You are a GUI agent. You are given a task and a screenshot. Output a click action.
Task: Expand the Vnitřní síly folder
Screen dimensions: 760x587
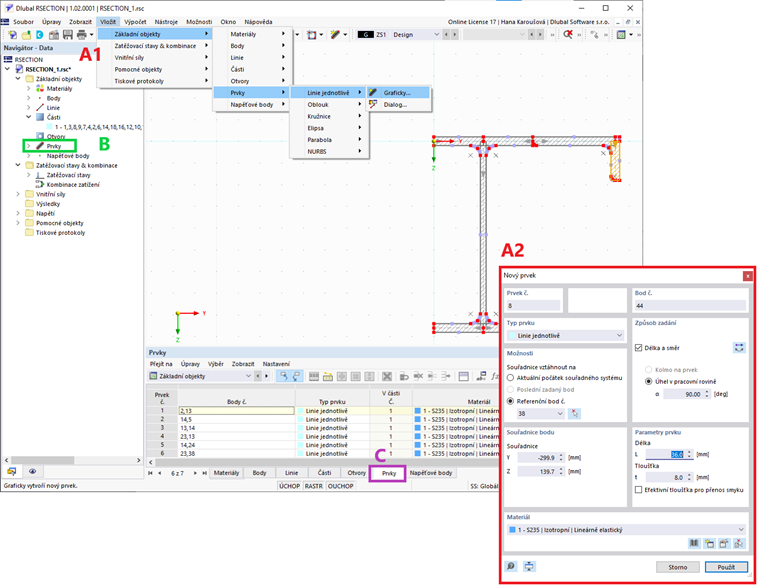(18, 194)
